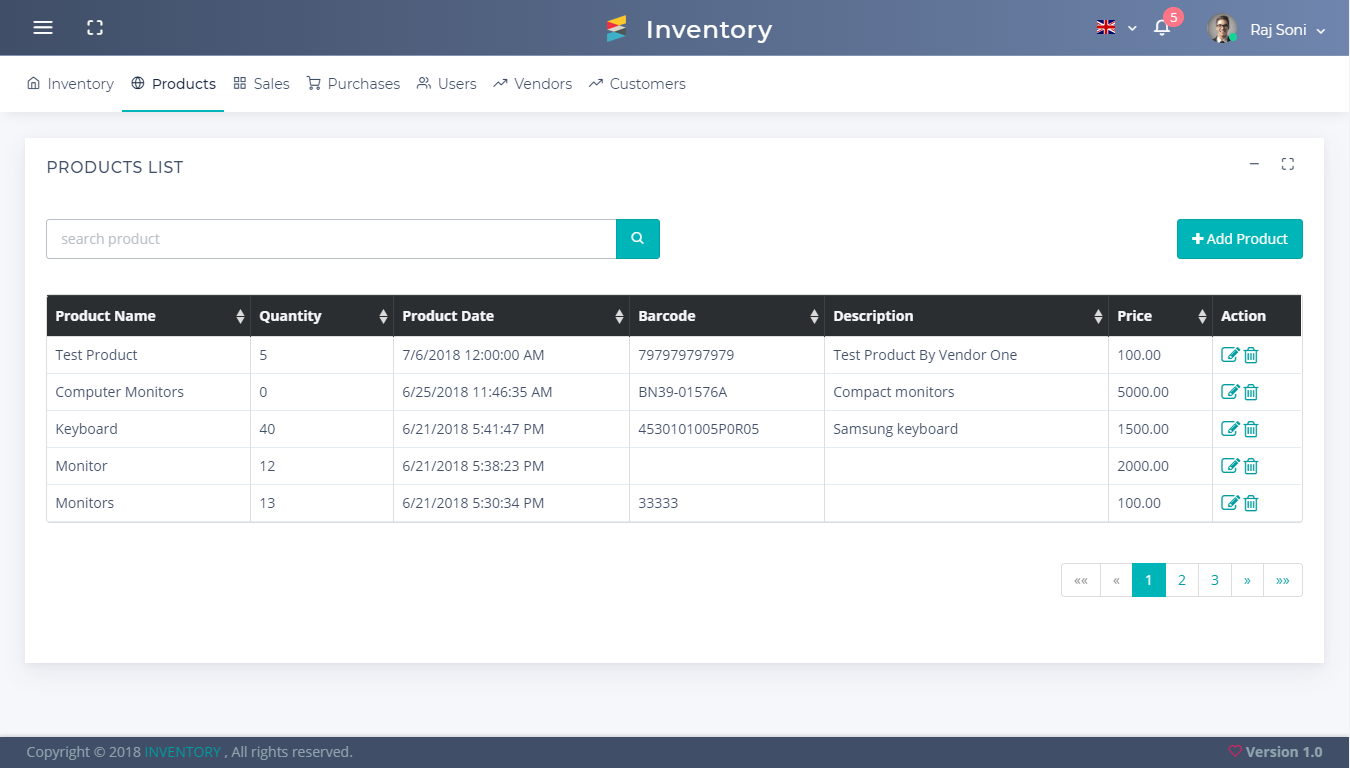Viewport: 1350px width, 768px height.
Task: Open the Raj Soni user menu
Action: click(x=1267, y=30)
